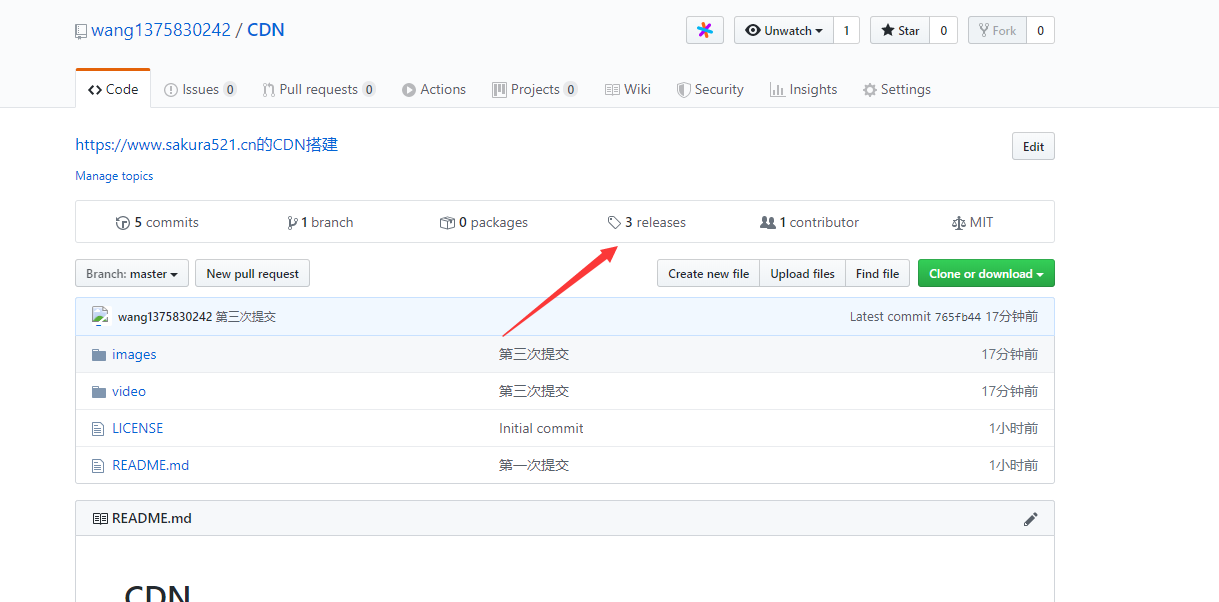Click the images folder icon
Viewport: 1219px width, 602px height.
point(98,355)
